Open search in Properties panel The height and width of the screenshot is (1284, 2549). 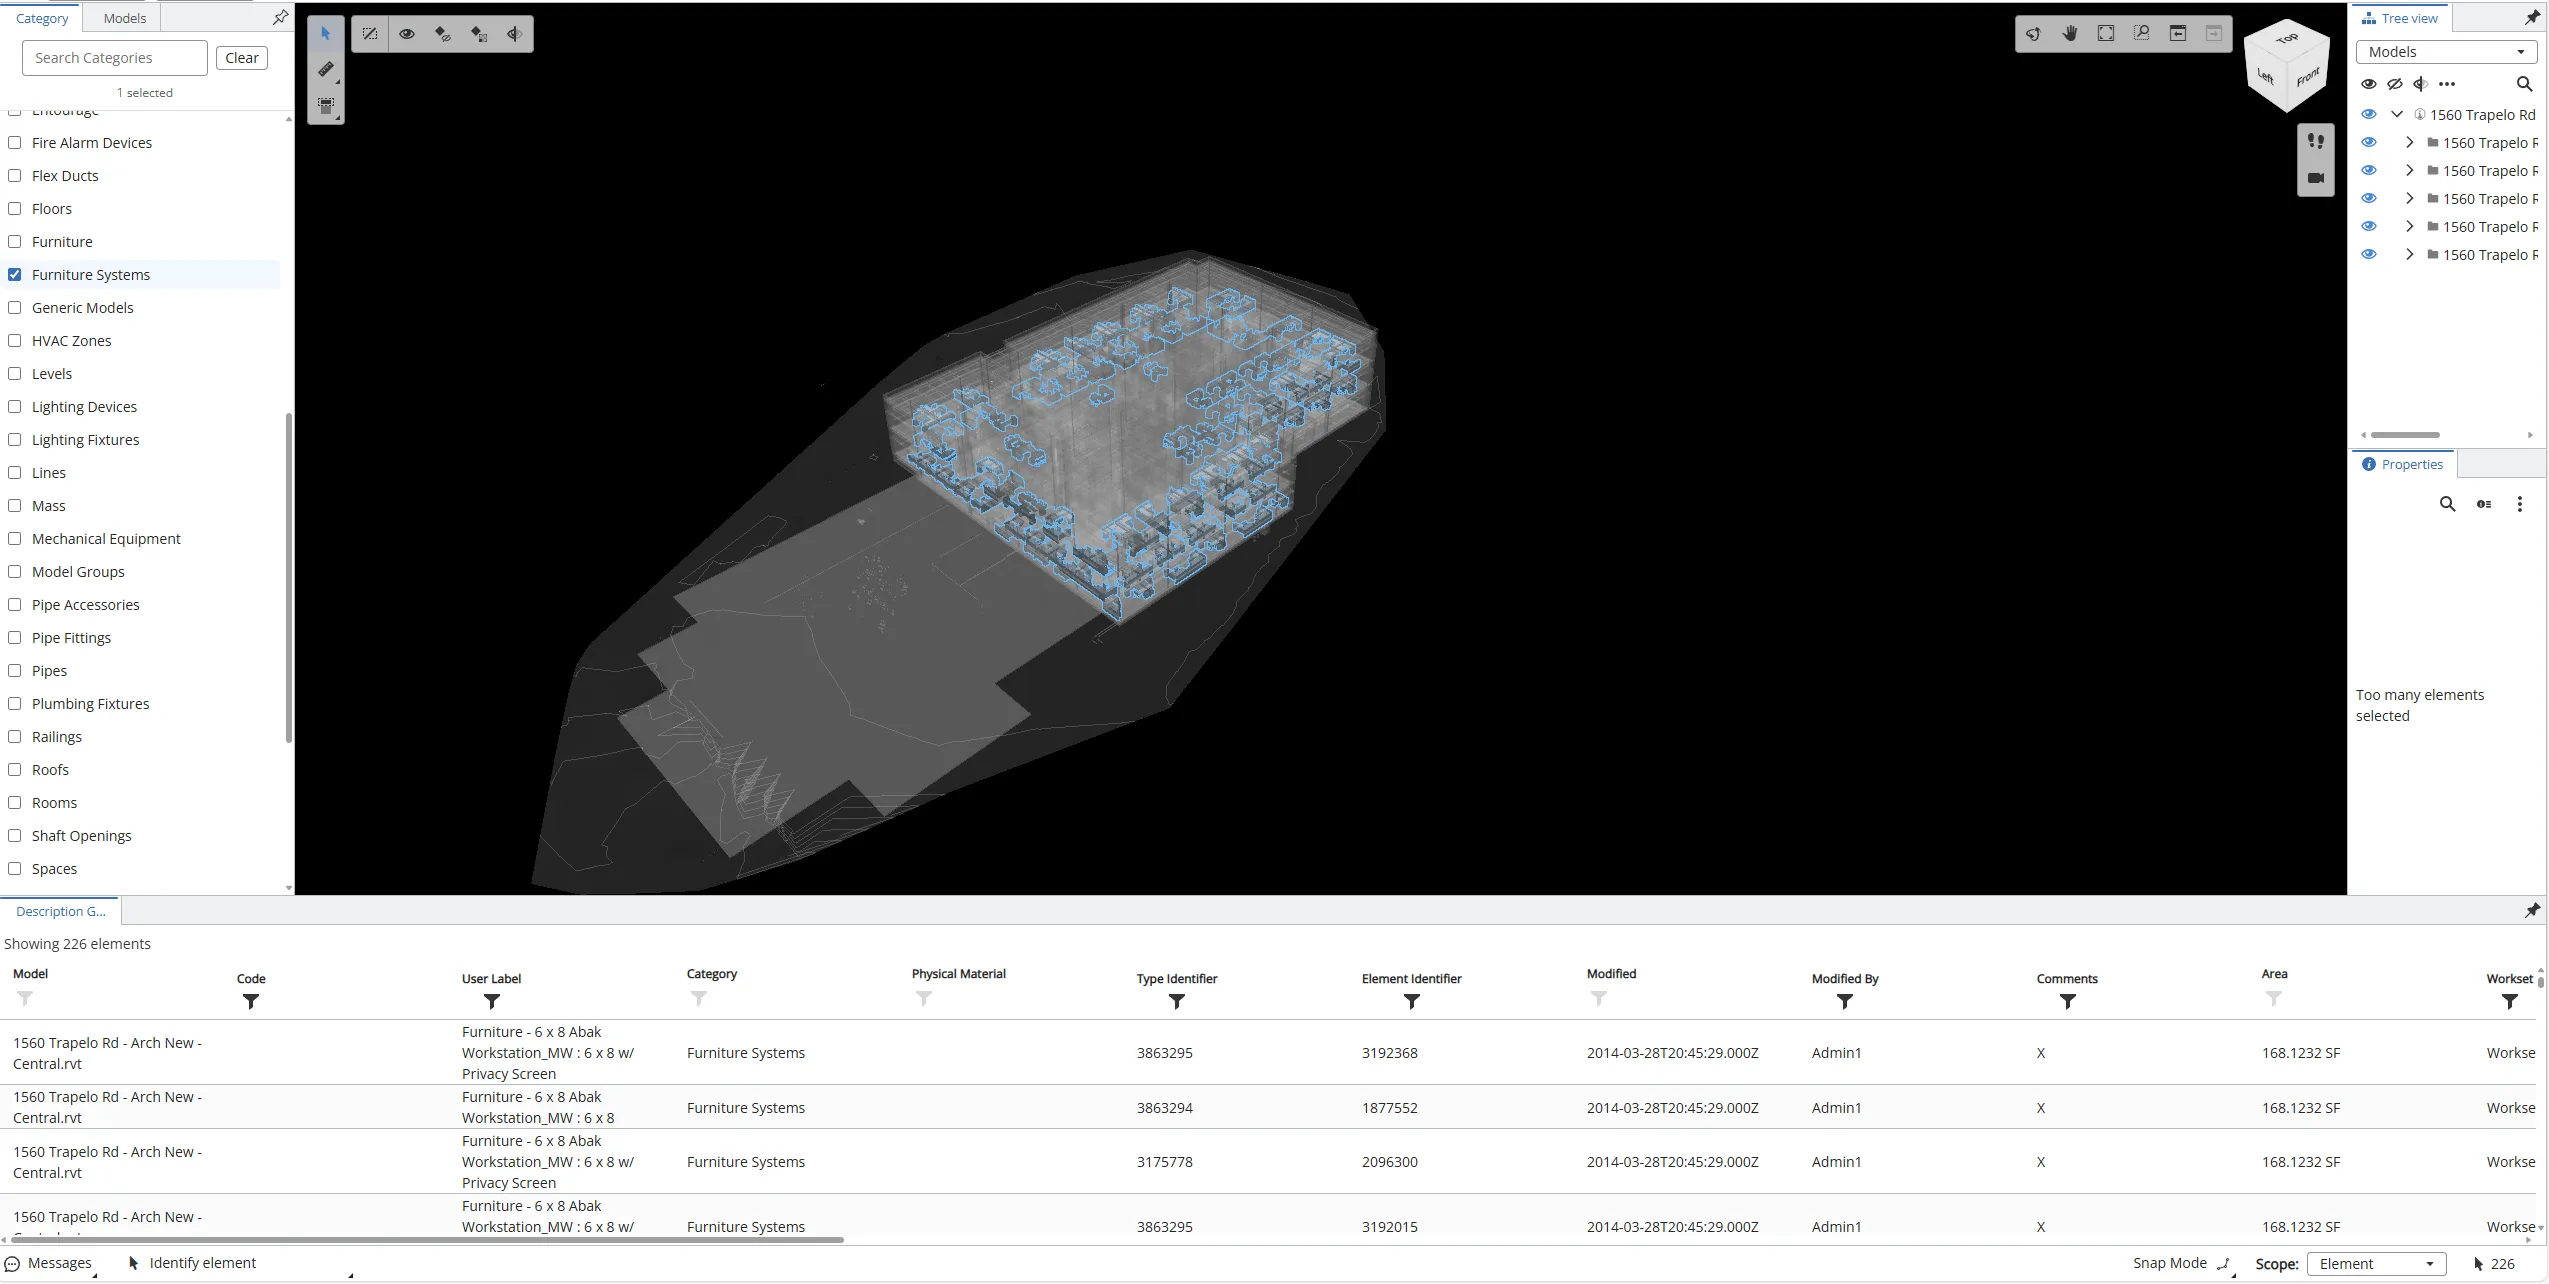click(2447, 504)
